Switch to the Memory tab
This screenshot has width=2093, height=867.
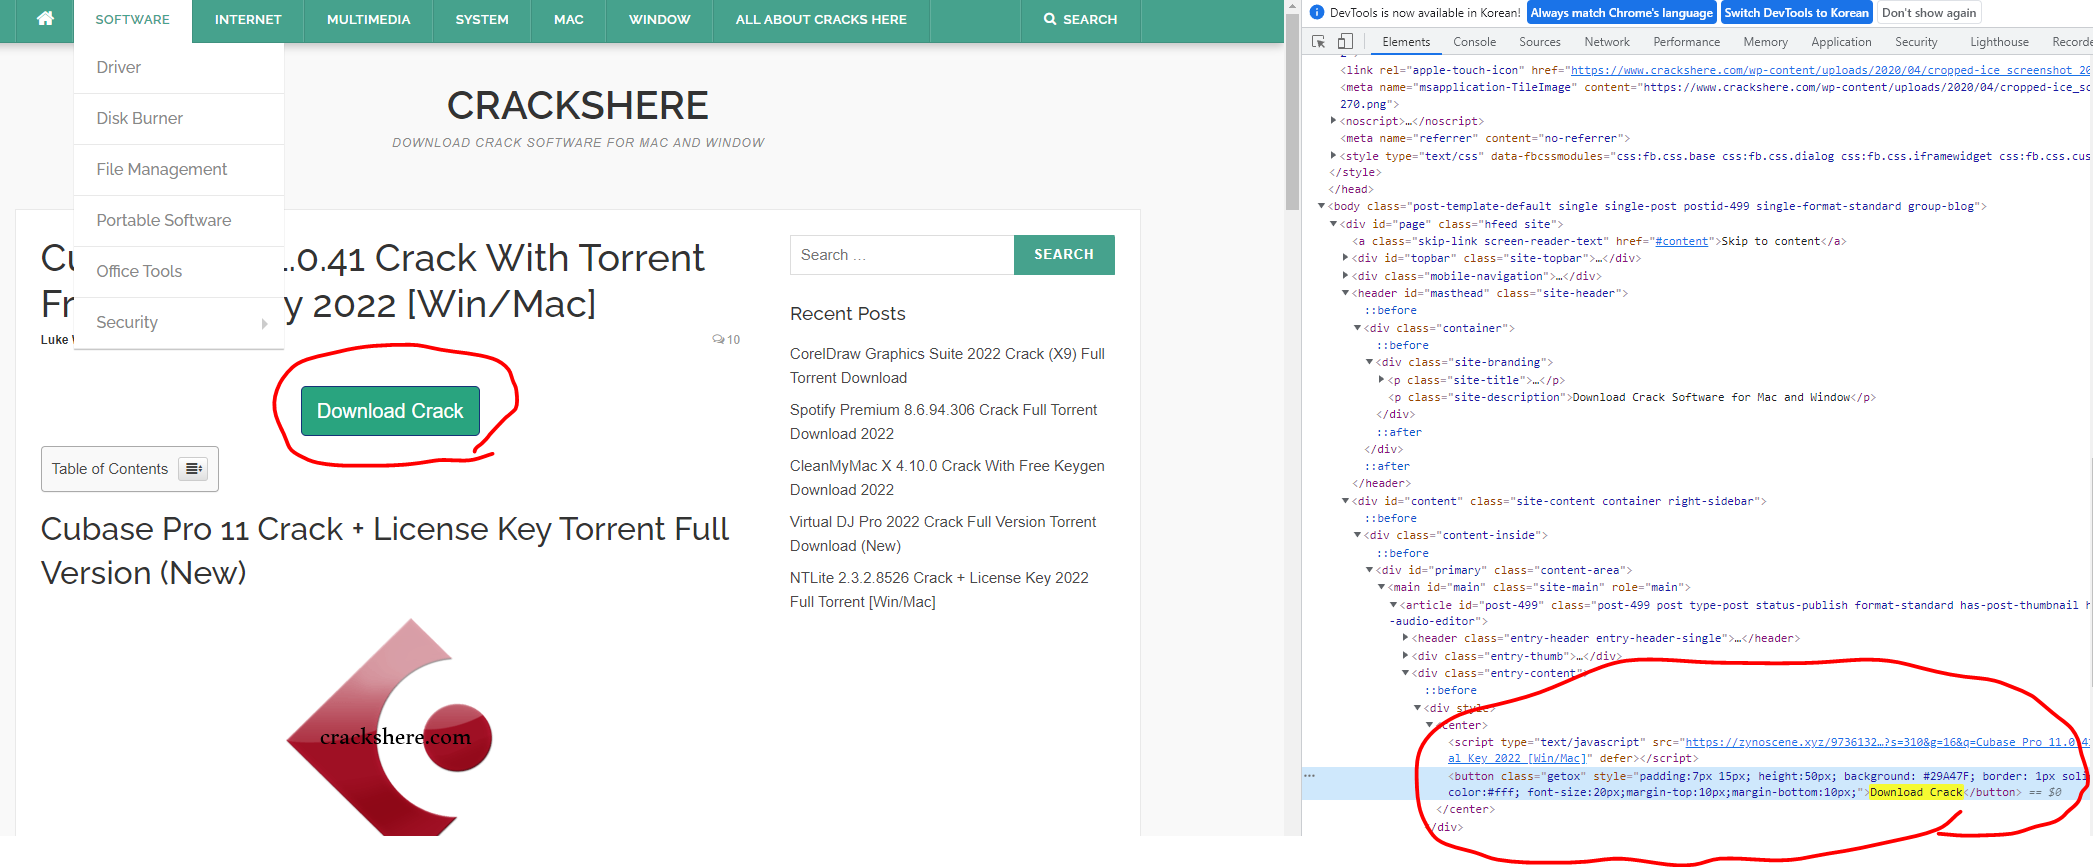[x=1766, y=42]
